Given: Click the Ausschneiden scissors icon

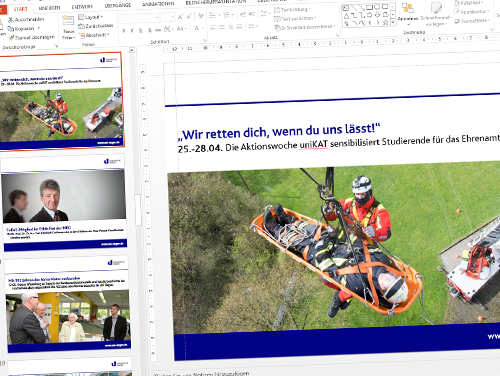Looking at the screenshot, I should (x=11, y=20).
